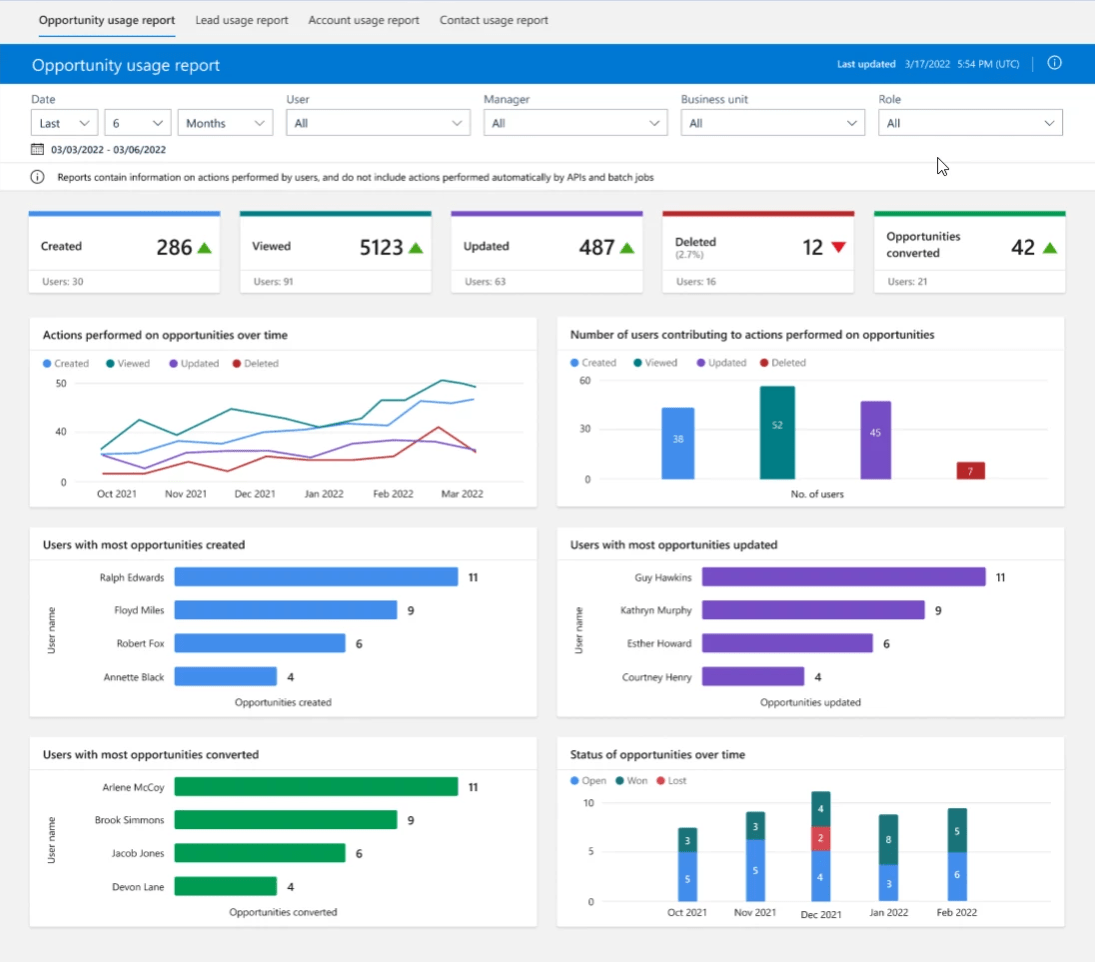Toggle the Viewed legend in users contributing chart
This screenshot has height=962, width=1095.
coord(653,362)
